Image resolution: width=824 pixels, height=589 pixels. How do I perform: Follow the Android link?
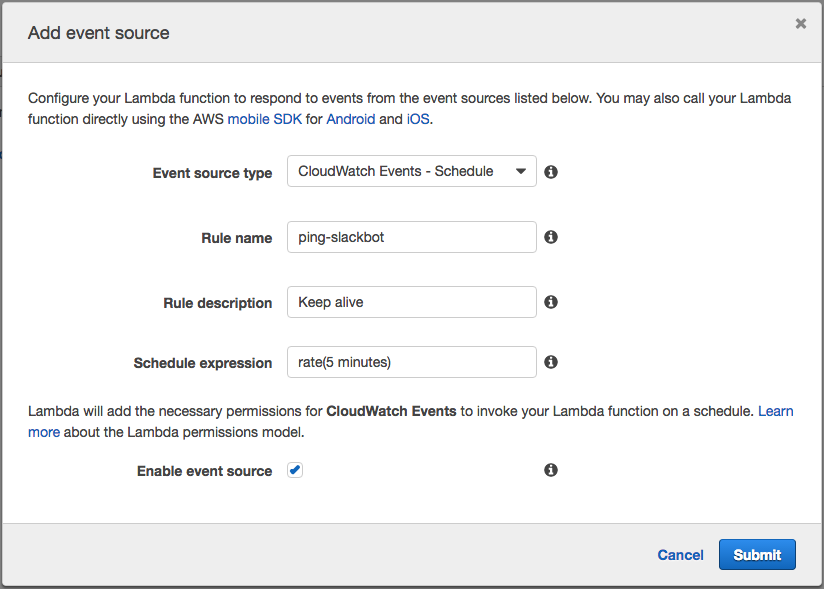[x=350, y=118]
